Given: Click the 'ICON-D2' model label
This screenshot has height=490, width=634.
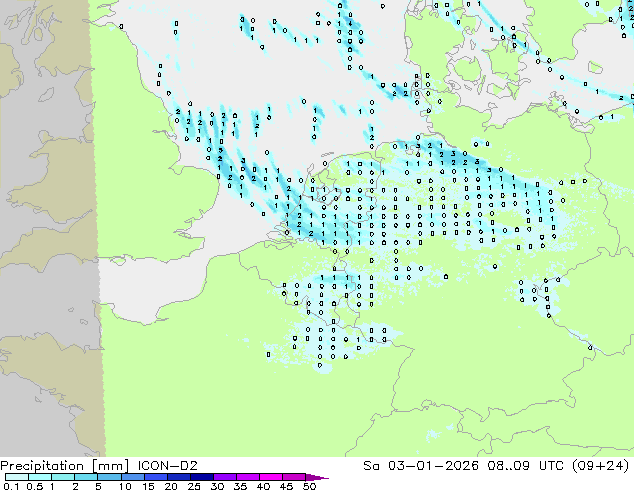Looking at the screenshot, I should 167,466.
